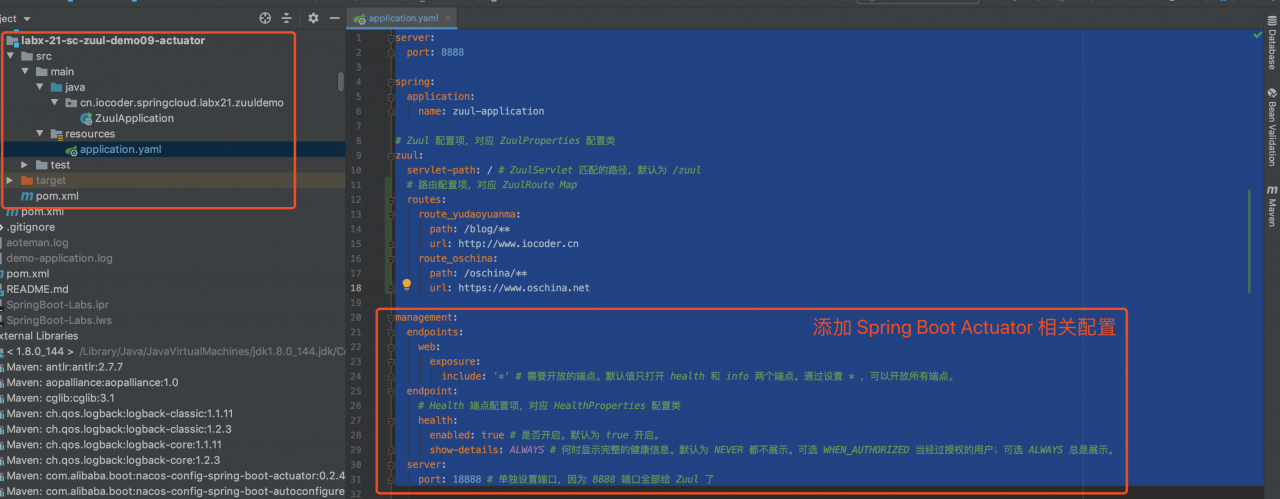
Task: Click the src folder icon
Action: point(26,56)
